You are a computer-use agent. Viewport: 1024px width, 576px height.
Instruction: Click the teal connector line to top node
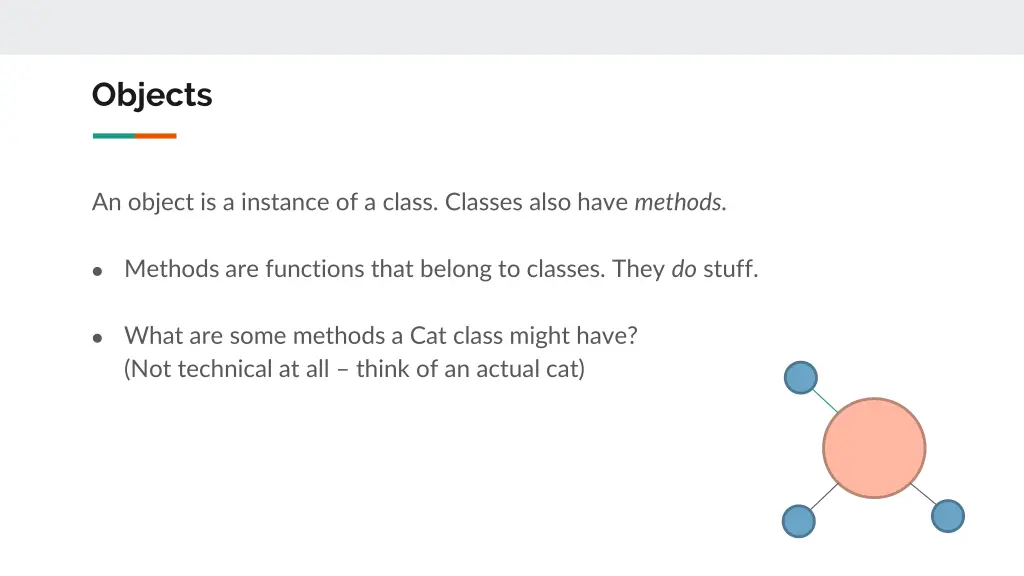[825, 401]
